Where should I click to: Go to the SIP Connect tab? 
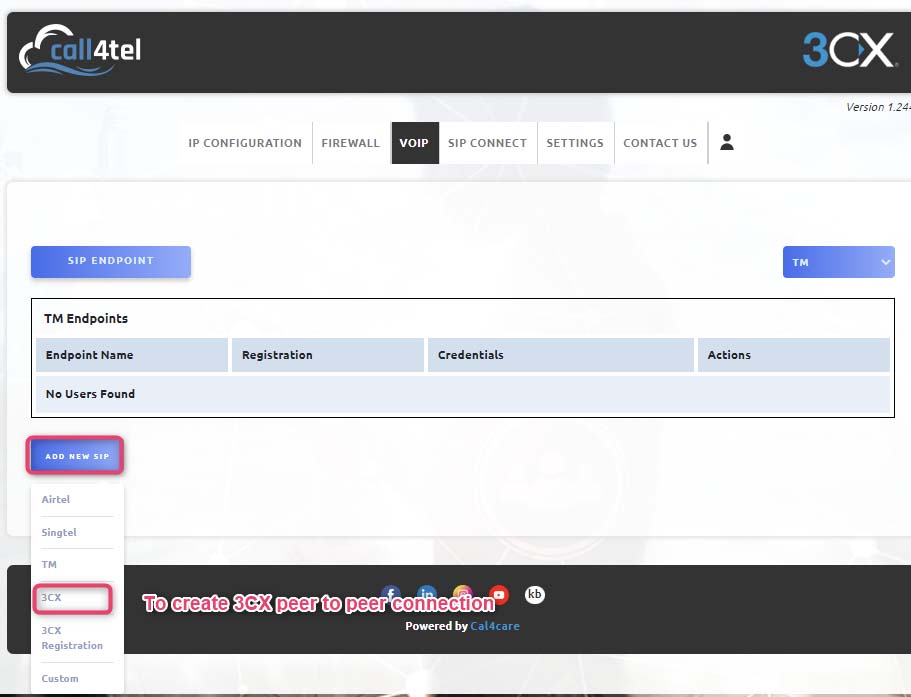pos(487,143)
